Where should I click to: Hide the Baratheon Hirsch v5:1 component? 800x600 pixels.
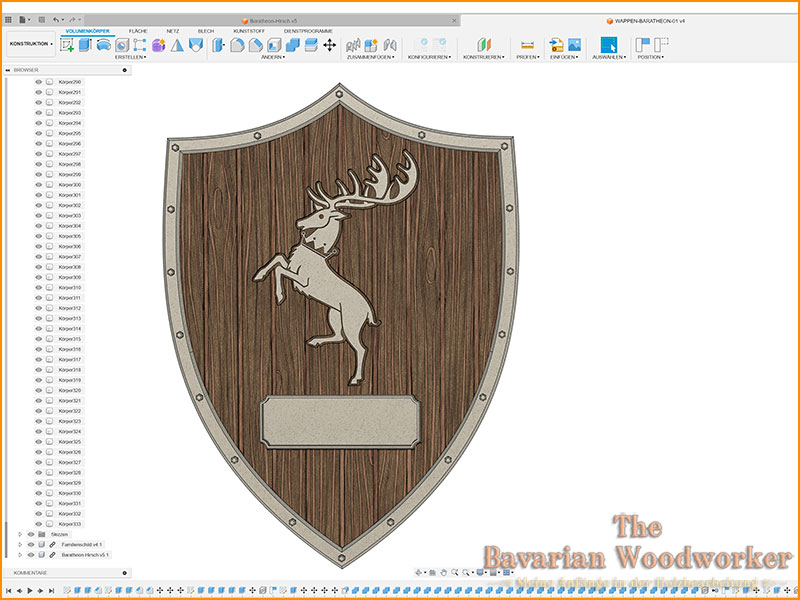pos(31,555)
